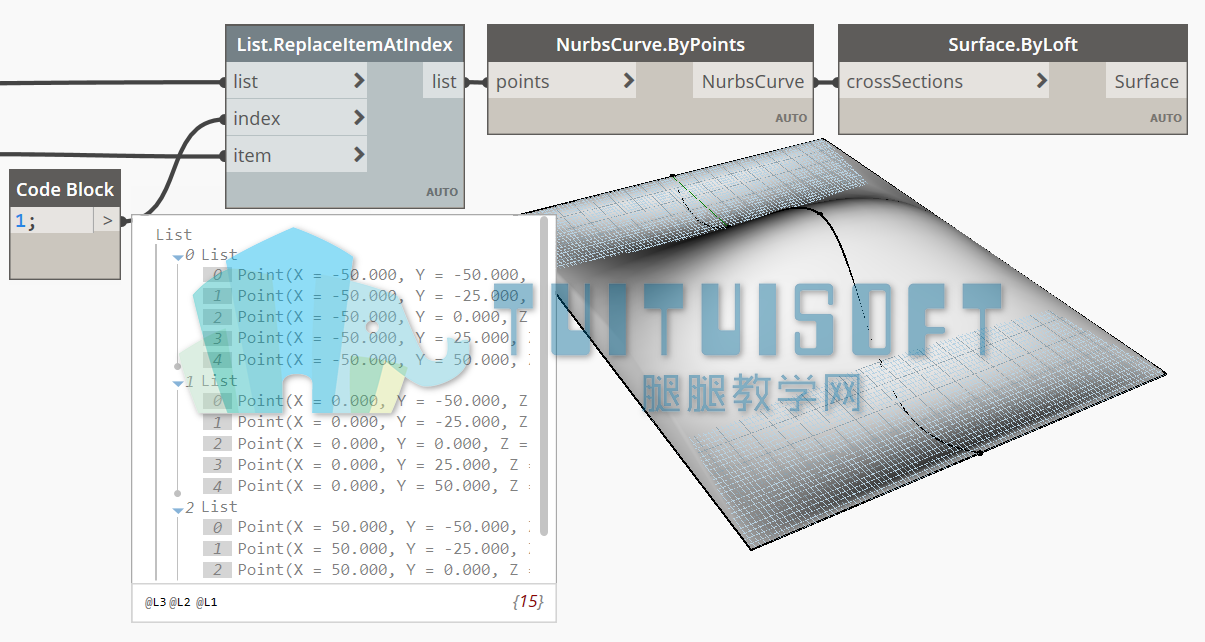Select the List.ReplaceItemAtIndex node header
1205x642 pixels.
click(x=345, y=44)
